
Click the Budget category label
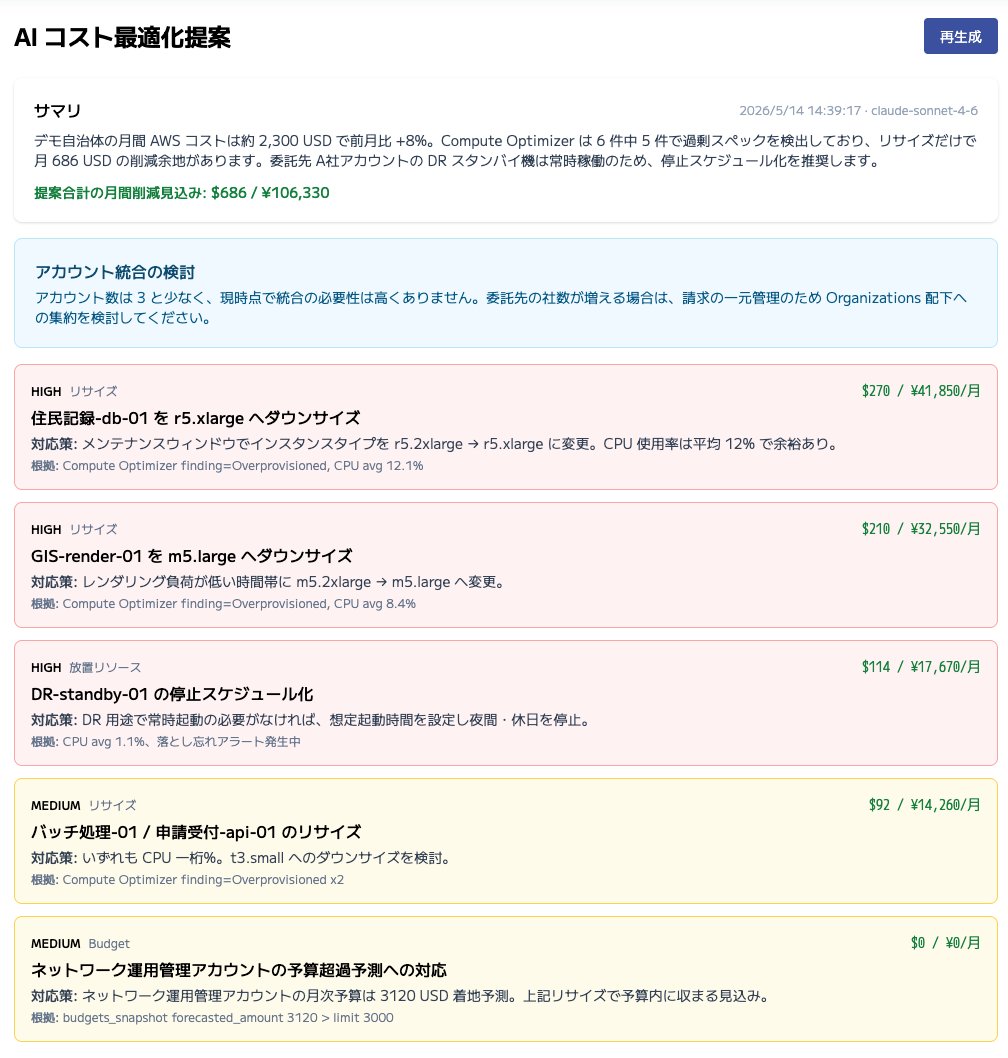(x=109, y=943)
